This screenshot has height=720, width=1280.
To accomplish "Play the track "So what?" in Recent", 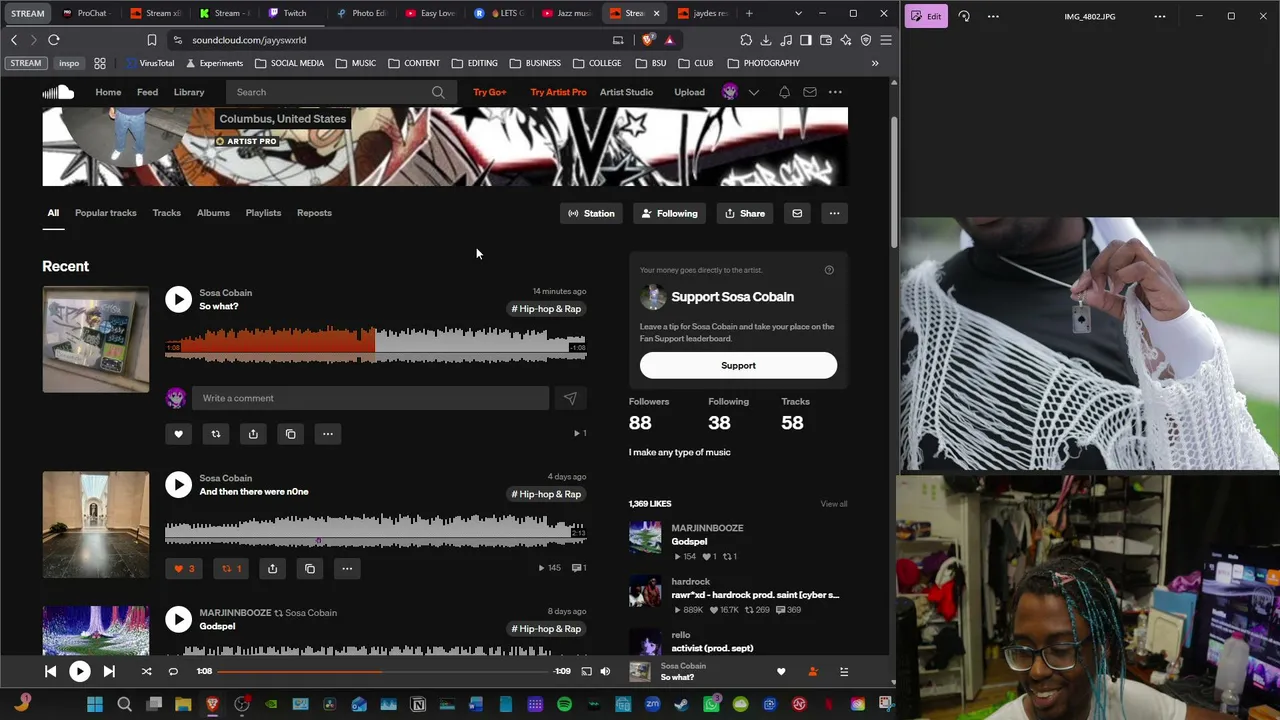I will click(x=178, y=299).
